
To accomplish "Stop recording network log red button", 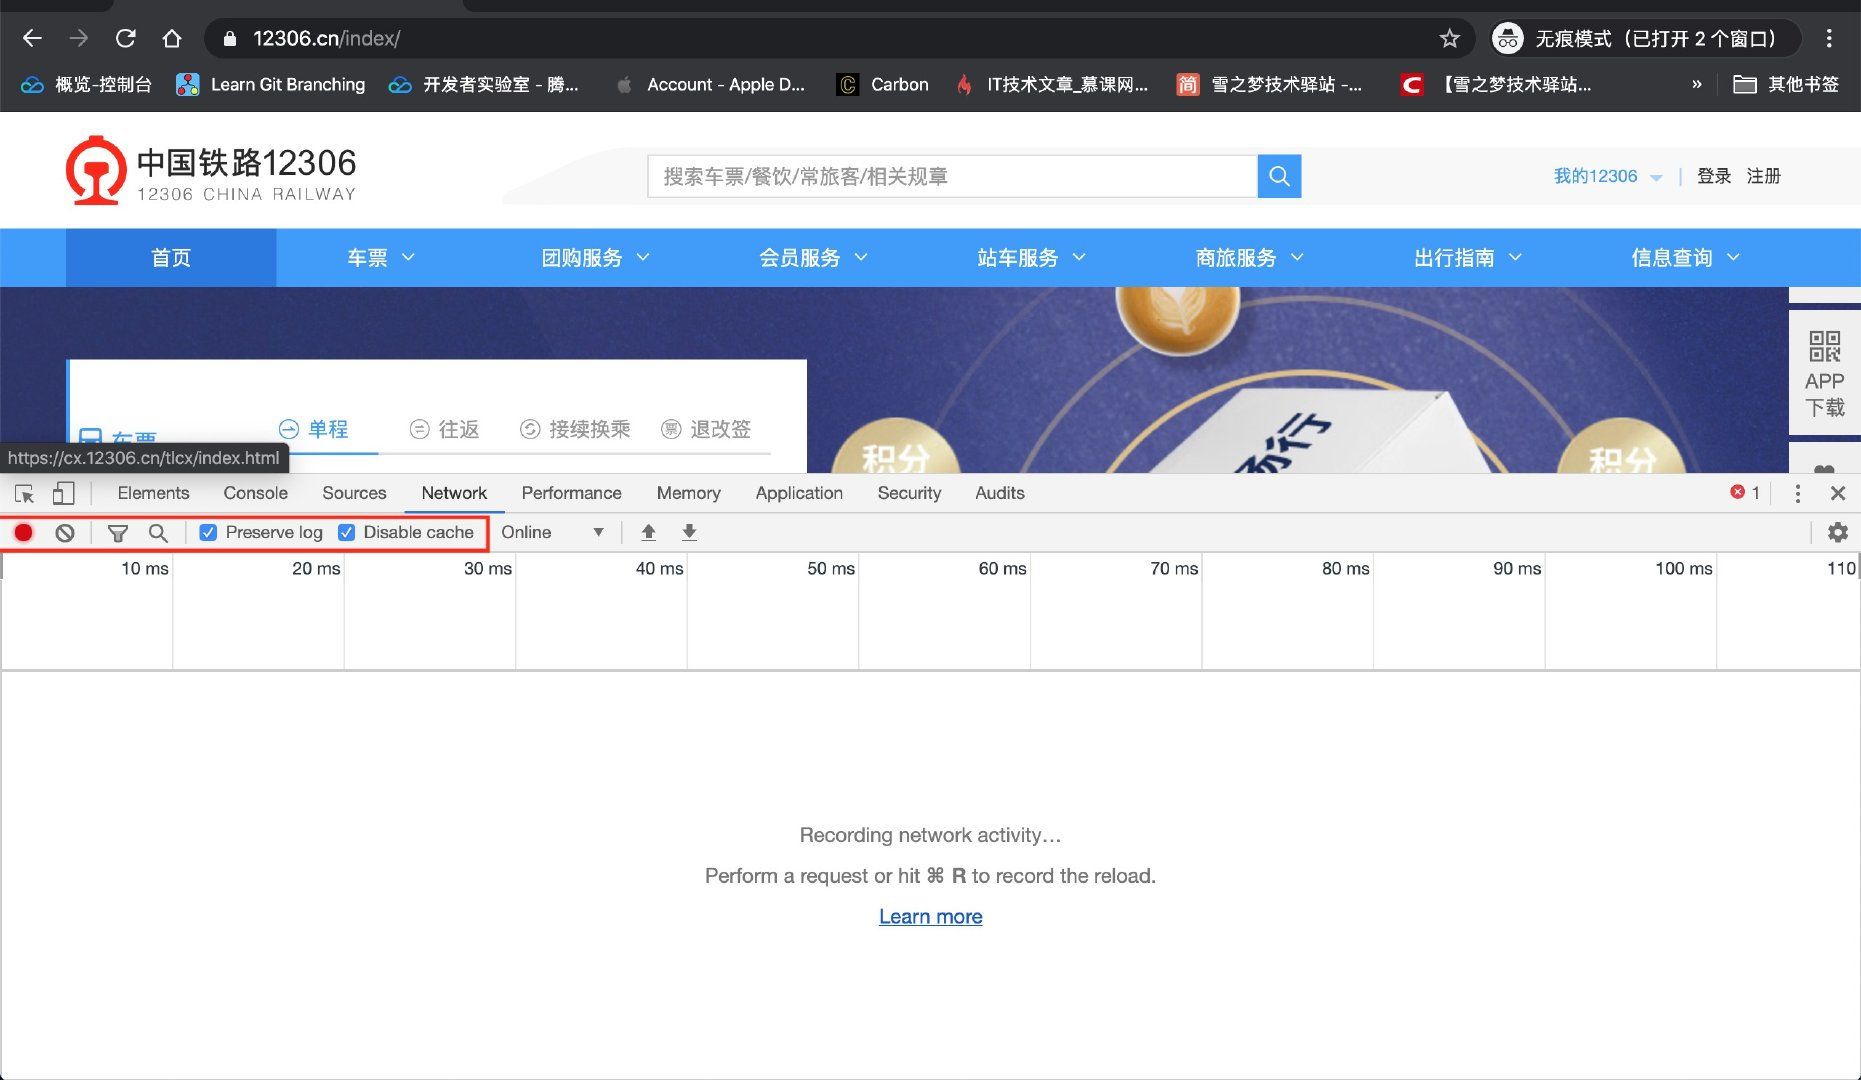I will [23, 533].
